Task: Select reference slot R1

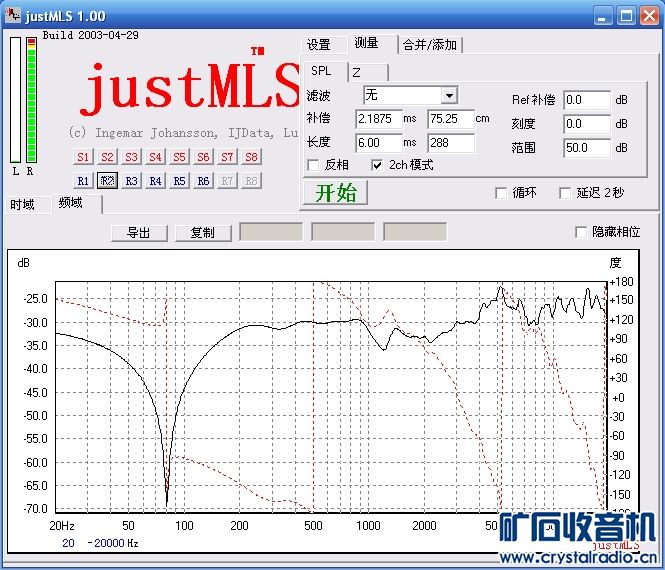Action: click(83, 181)
